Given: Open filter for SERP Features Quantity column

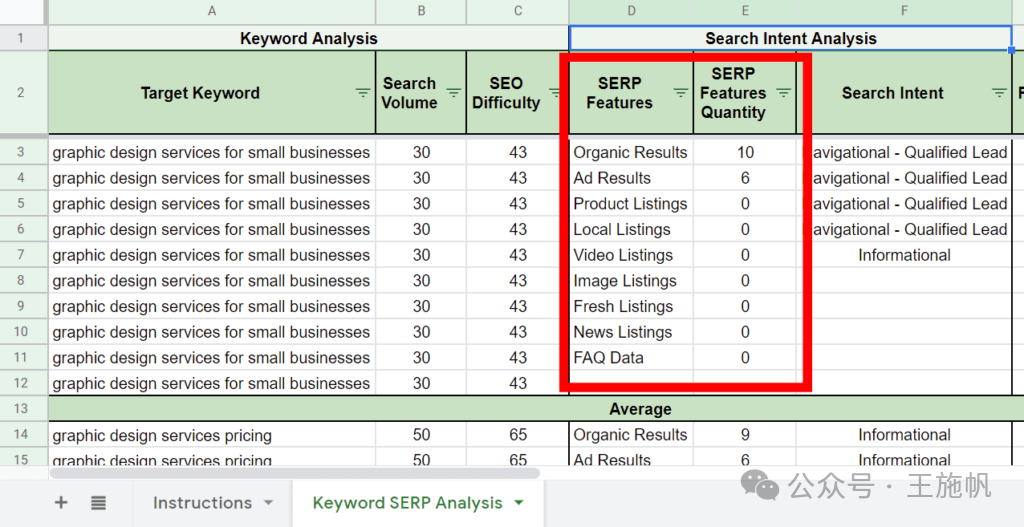Looking at the screenshot, I should click(783, 93).
